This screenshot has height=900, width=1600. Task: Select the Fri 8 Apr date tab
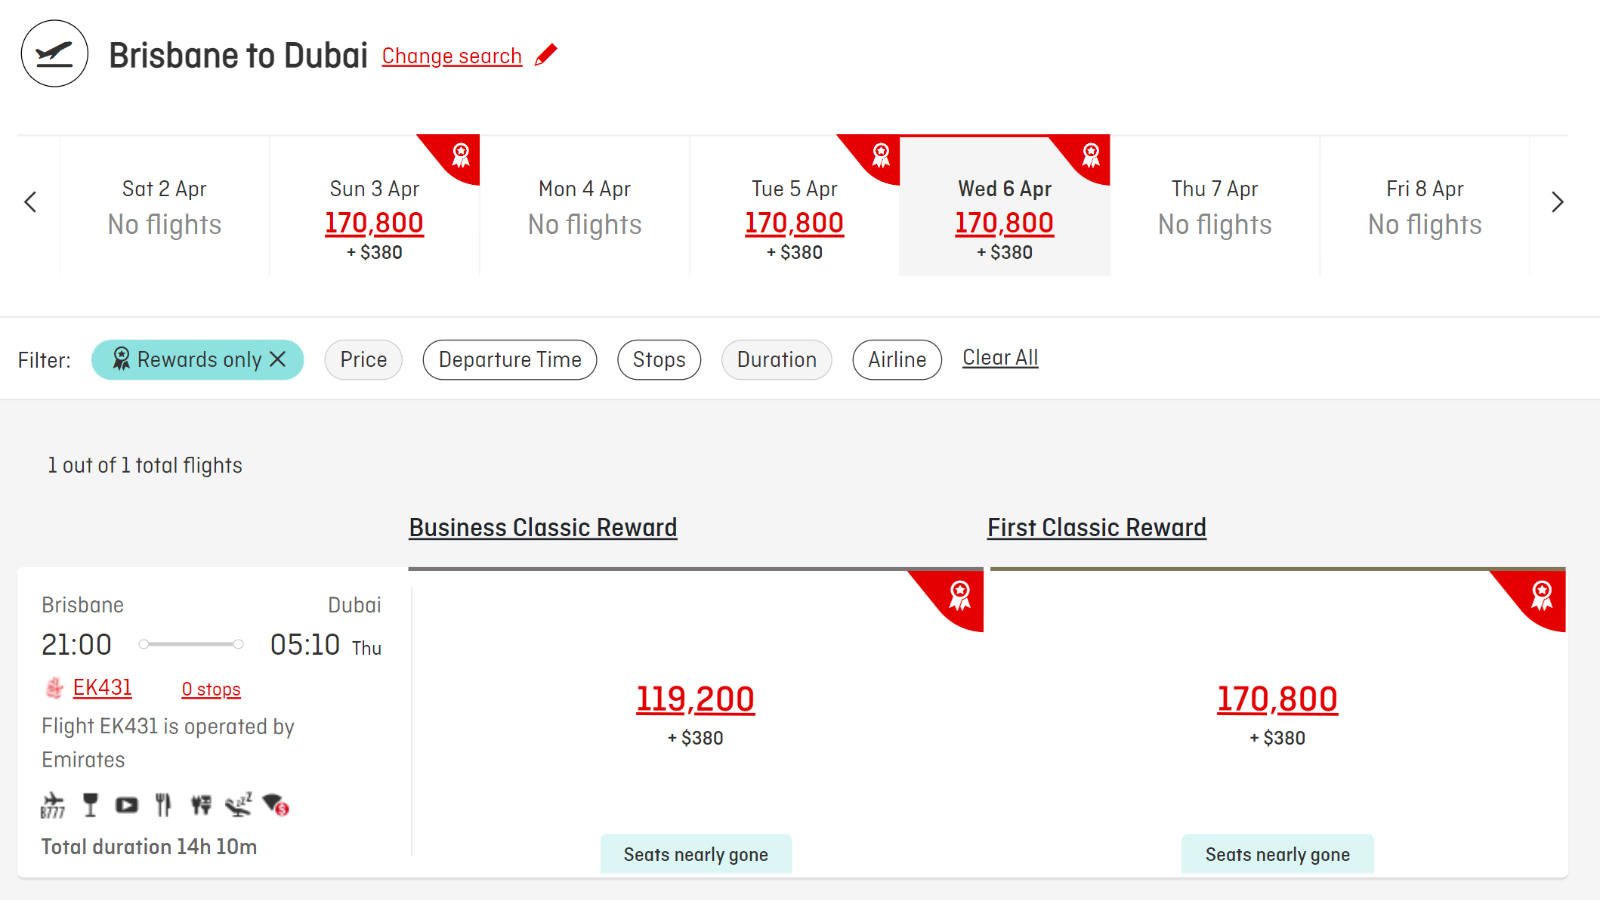(x=1425, y=205)
